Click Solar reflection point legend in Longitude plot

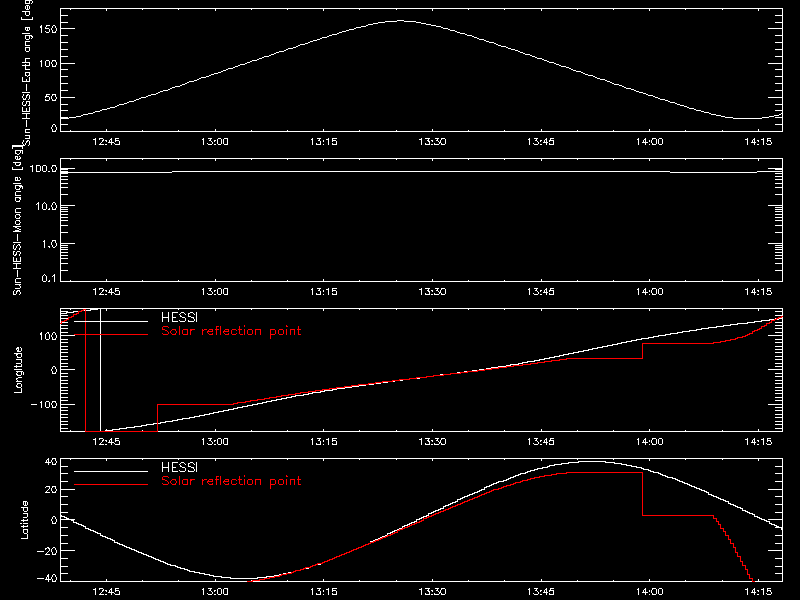point(231,331)
